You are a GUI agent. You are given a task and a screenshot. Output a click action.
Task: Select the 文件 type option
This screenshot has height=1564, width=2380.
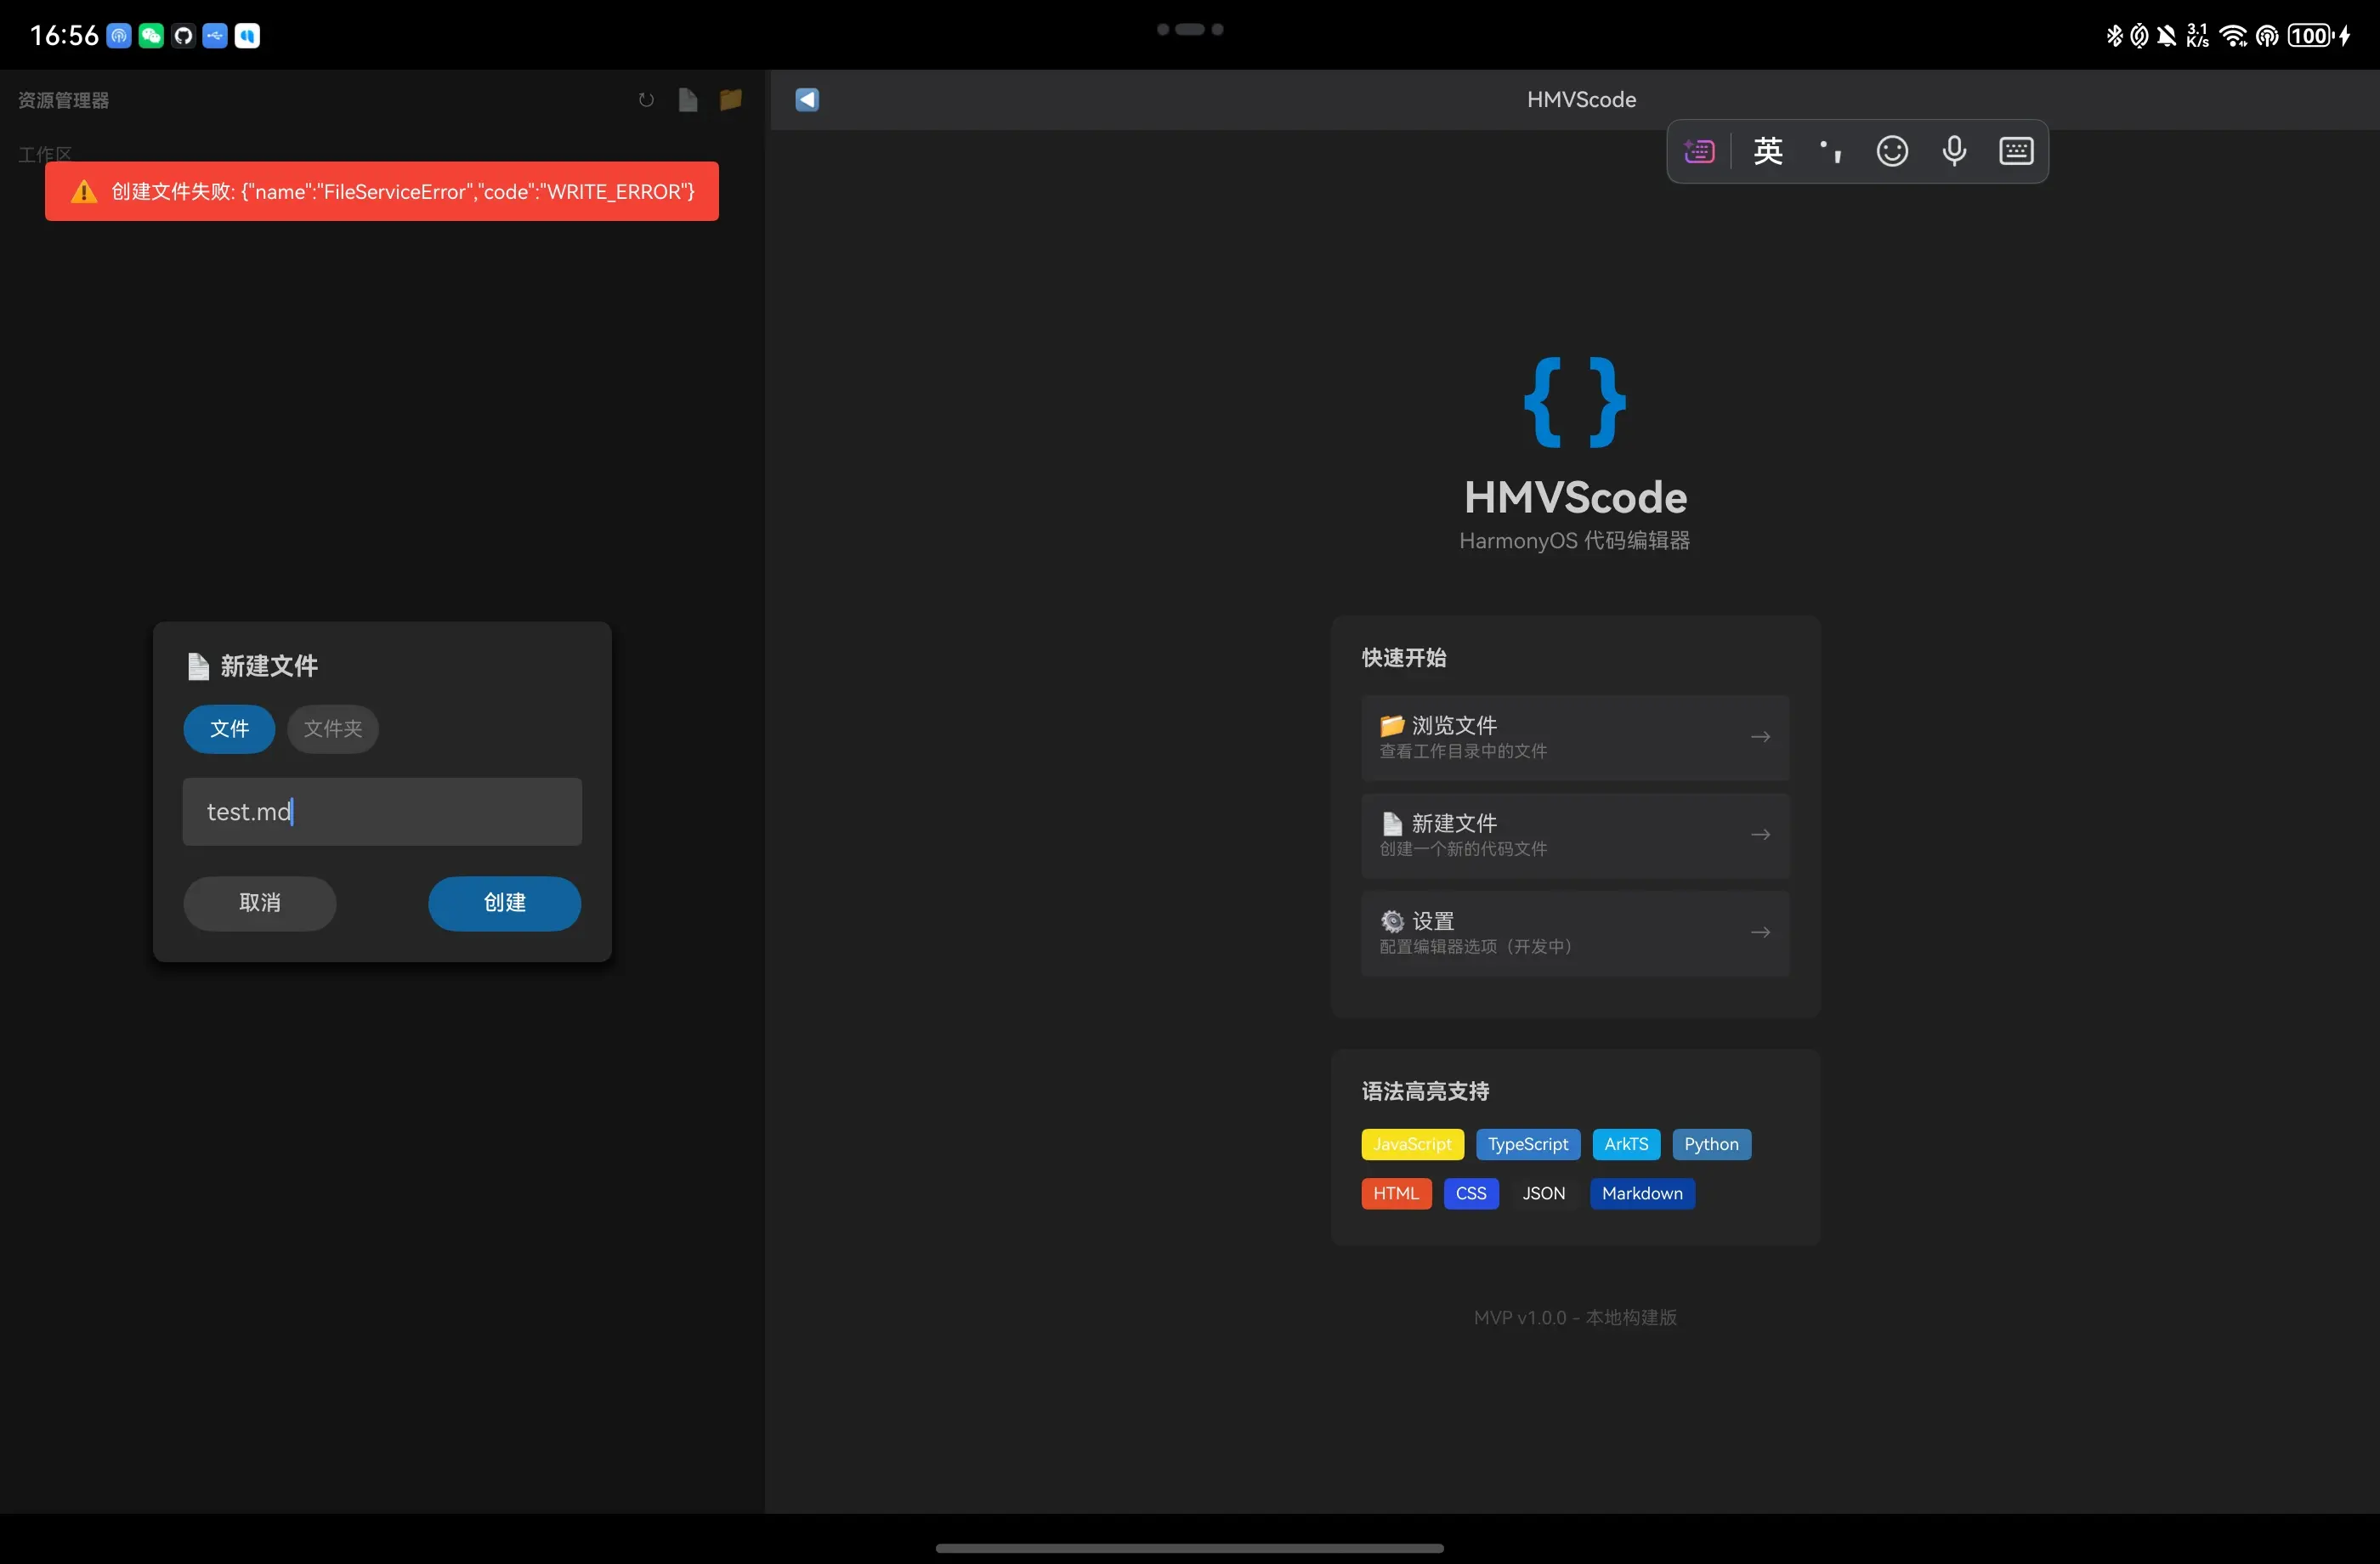point(229,729)
